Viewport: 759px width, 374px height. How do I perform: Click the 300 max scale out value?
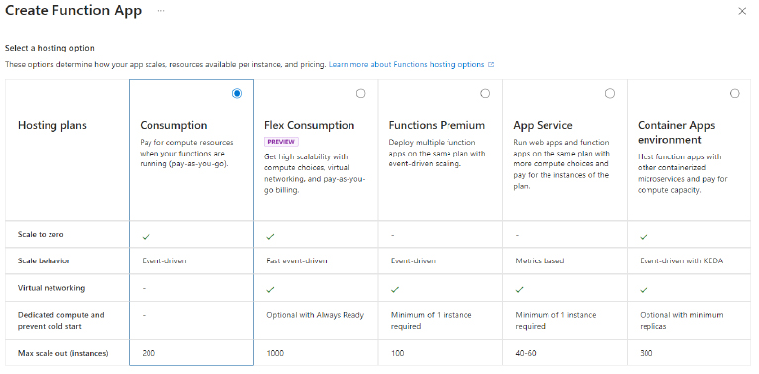tap(646, 353)
